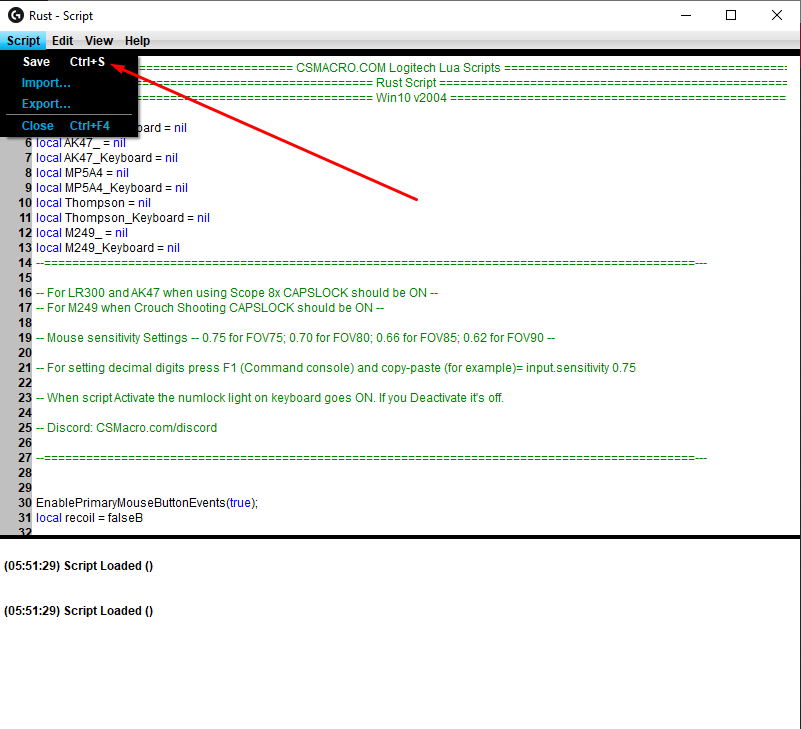Screen dimensions: 801x729
Task: Click the EnablePrimaryMouseButtonEvents code line
Action: click(147, 503)
